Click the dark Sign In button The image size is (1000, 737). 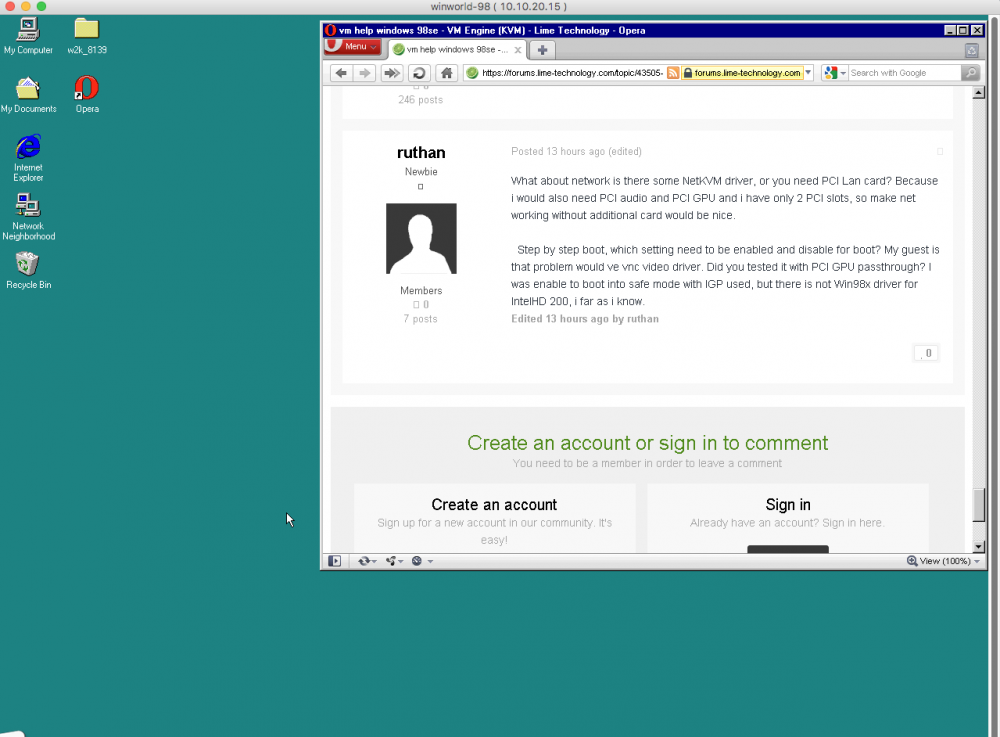coord(788,549)
